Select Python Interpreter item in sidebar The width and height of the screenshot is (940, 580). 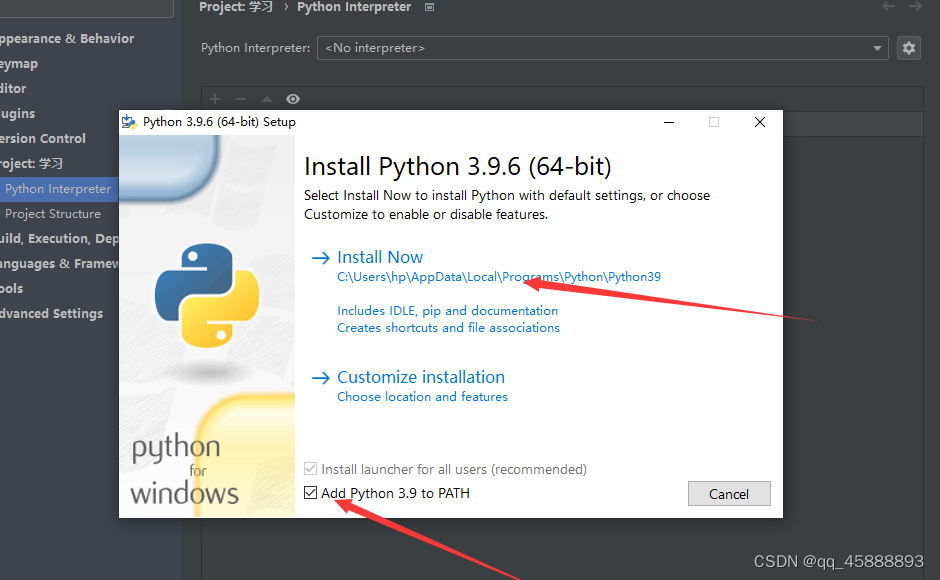[59, 189]
